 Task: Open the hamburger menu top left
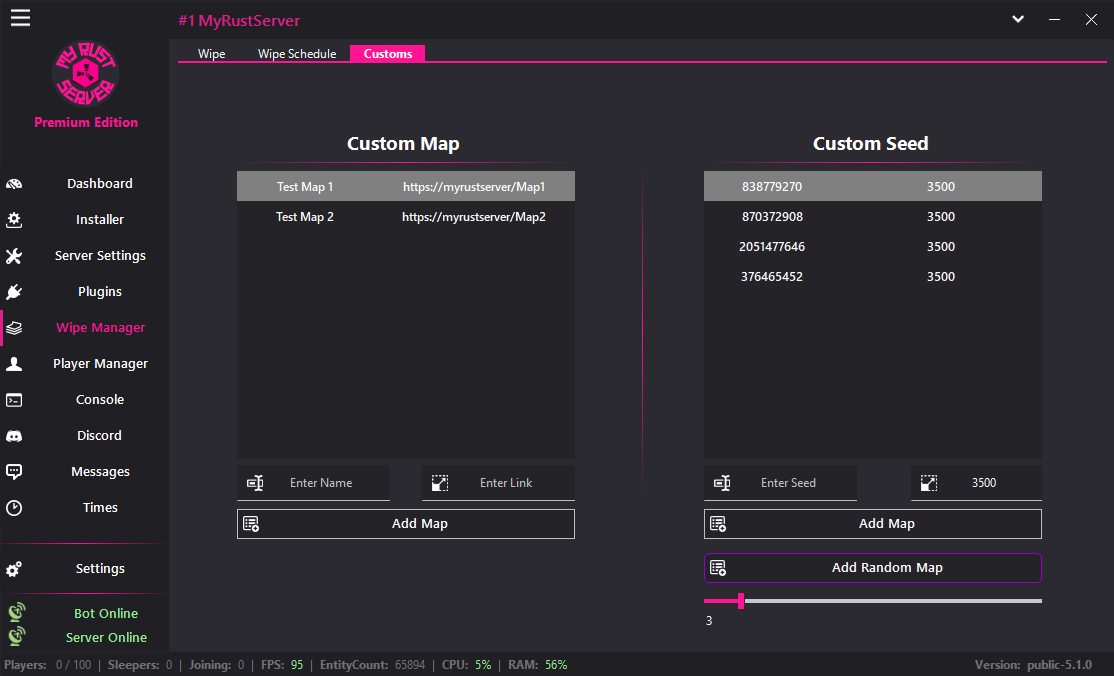click(x=20, y=17)
